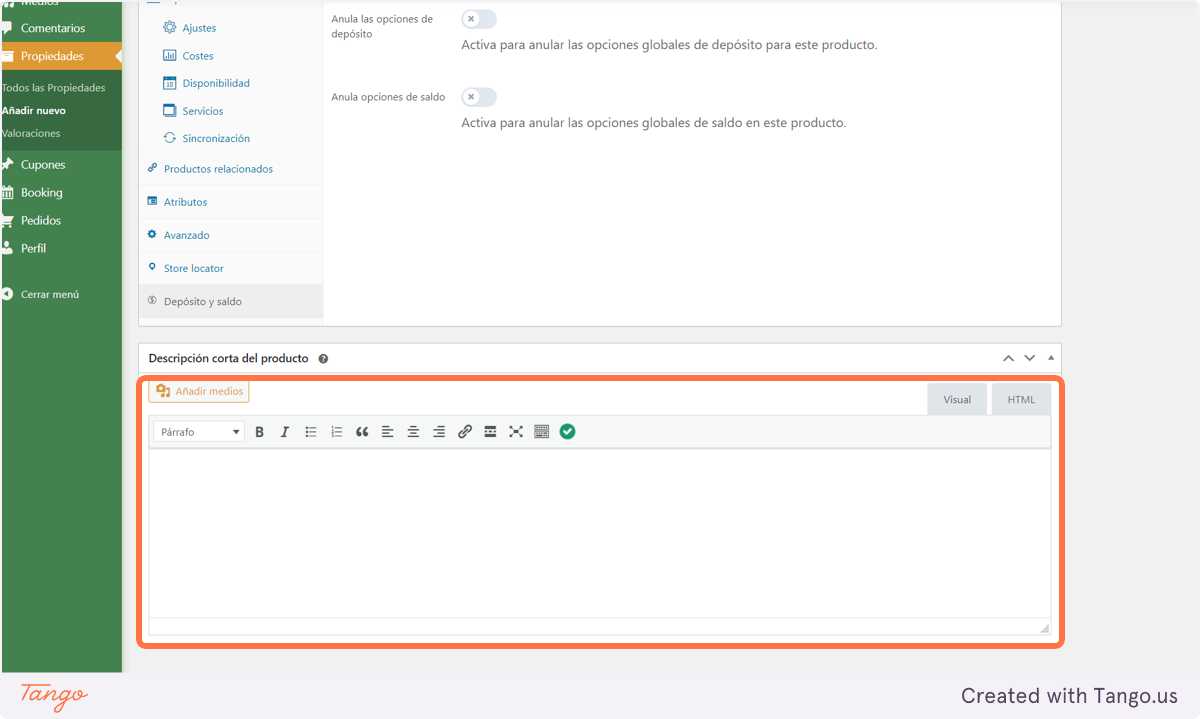Click the Añadir medios button
The image size is (1200, 719).
[x=199, y=391]
